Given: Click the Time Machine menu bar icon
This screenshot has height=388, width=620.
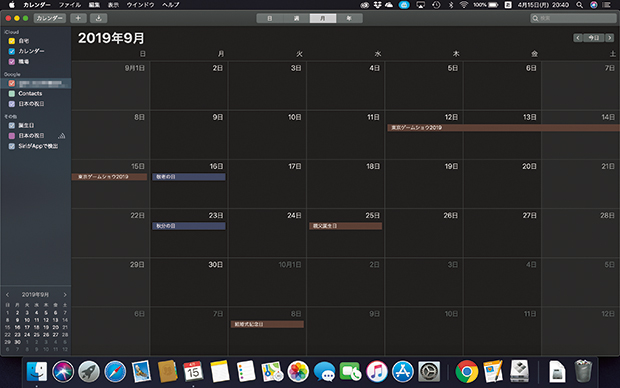Looking at the screenshot, I should click(x=436, y=5).
